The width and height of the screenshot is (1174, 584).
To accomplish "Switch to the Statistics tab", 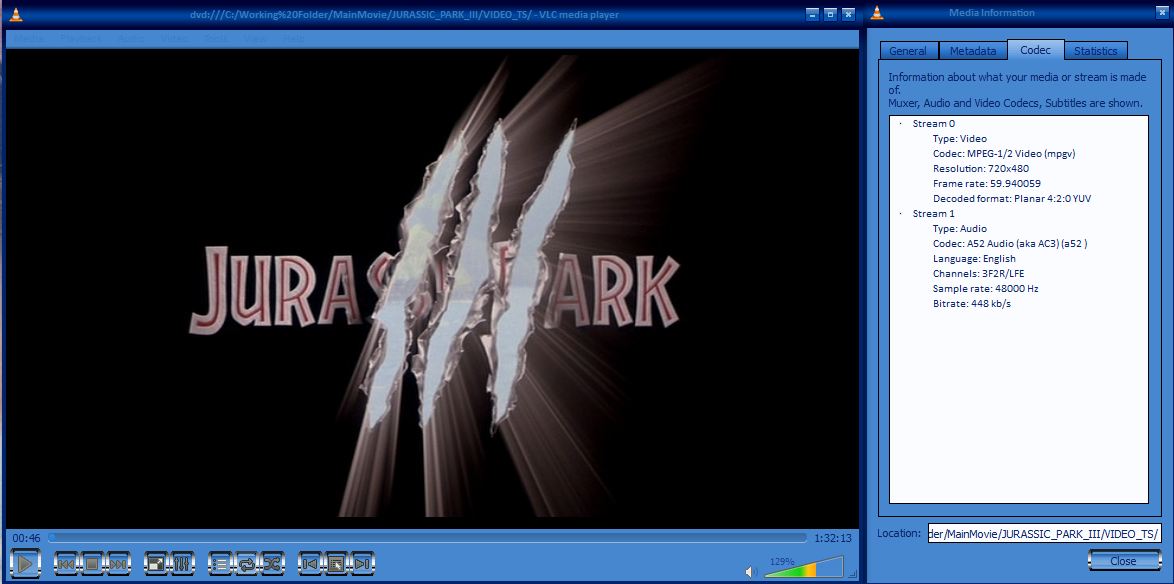I will 1095,51.
